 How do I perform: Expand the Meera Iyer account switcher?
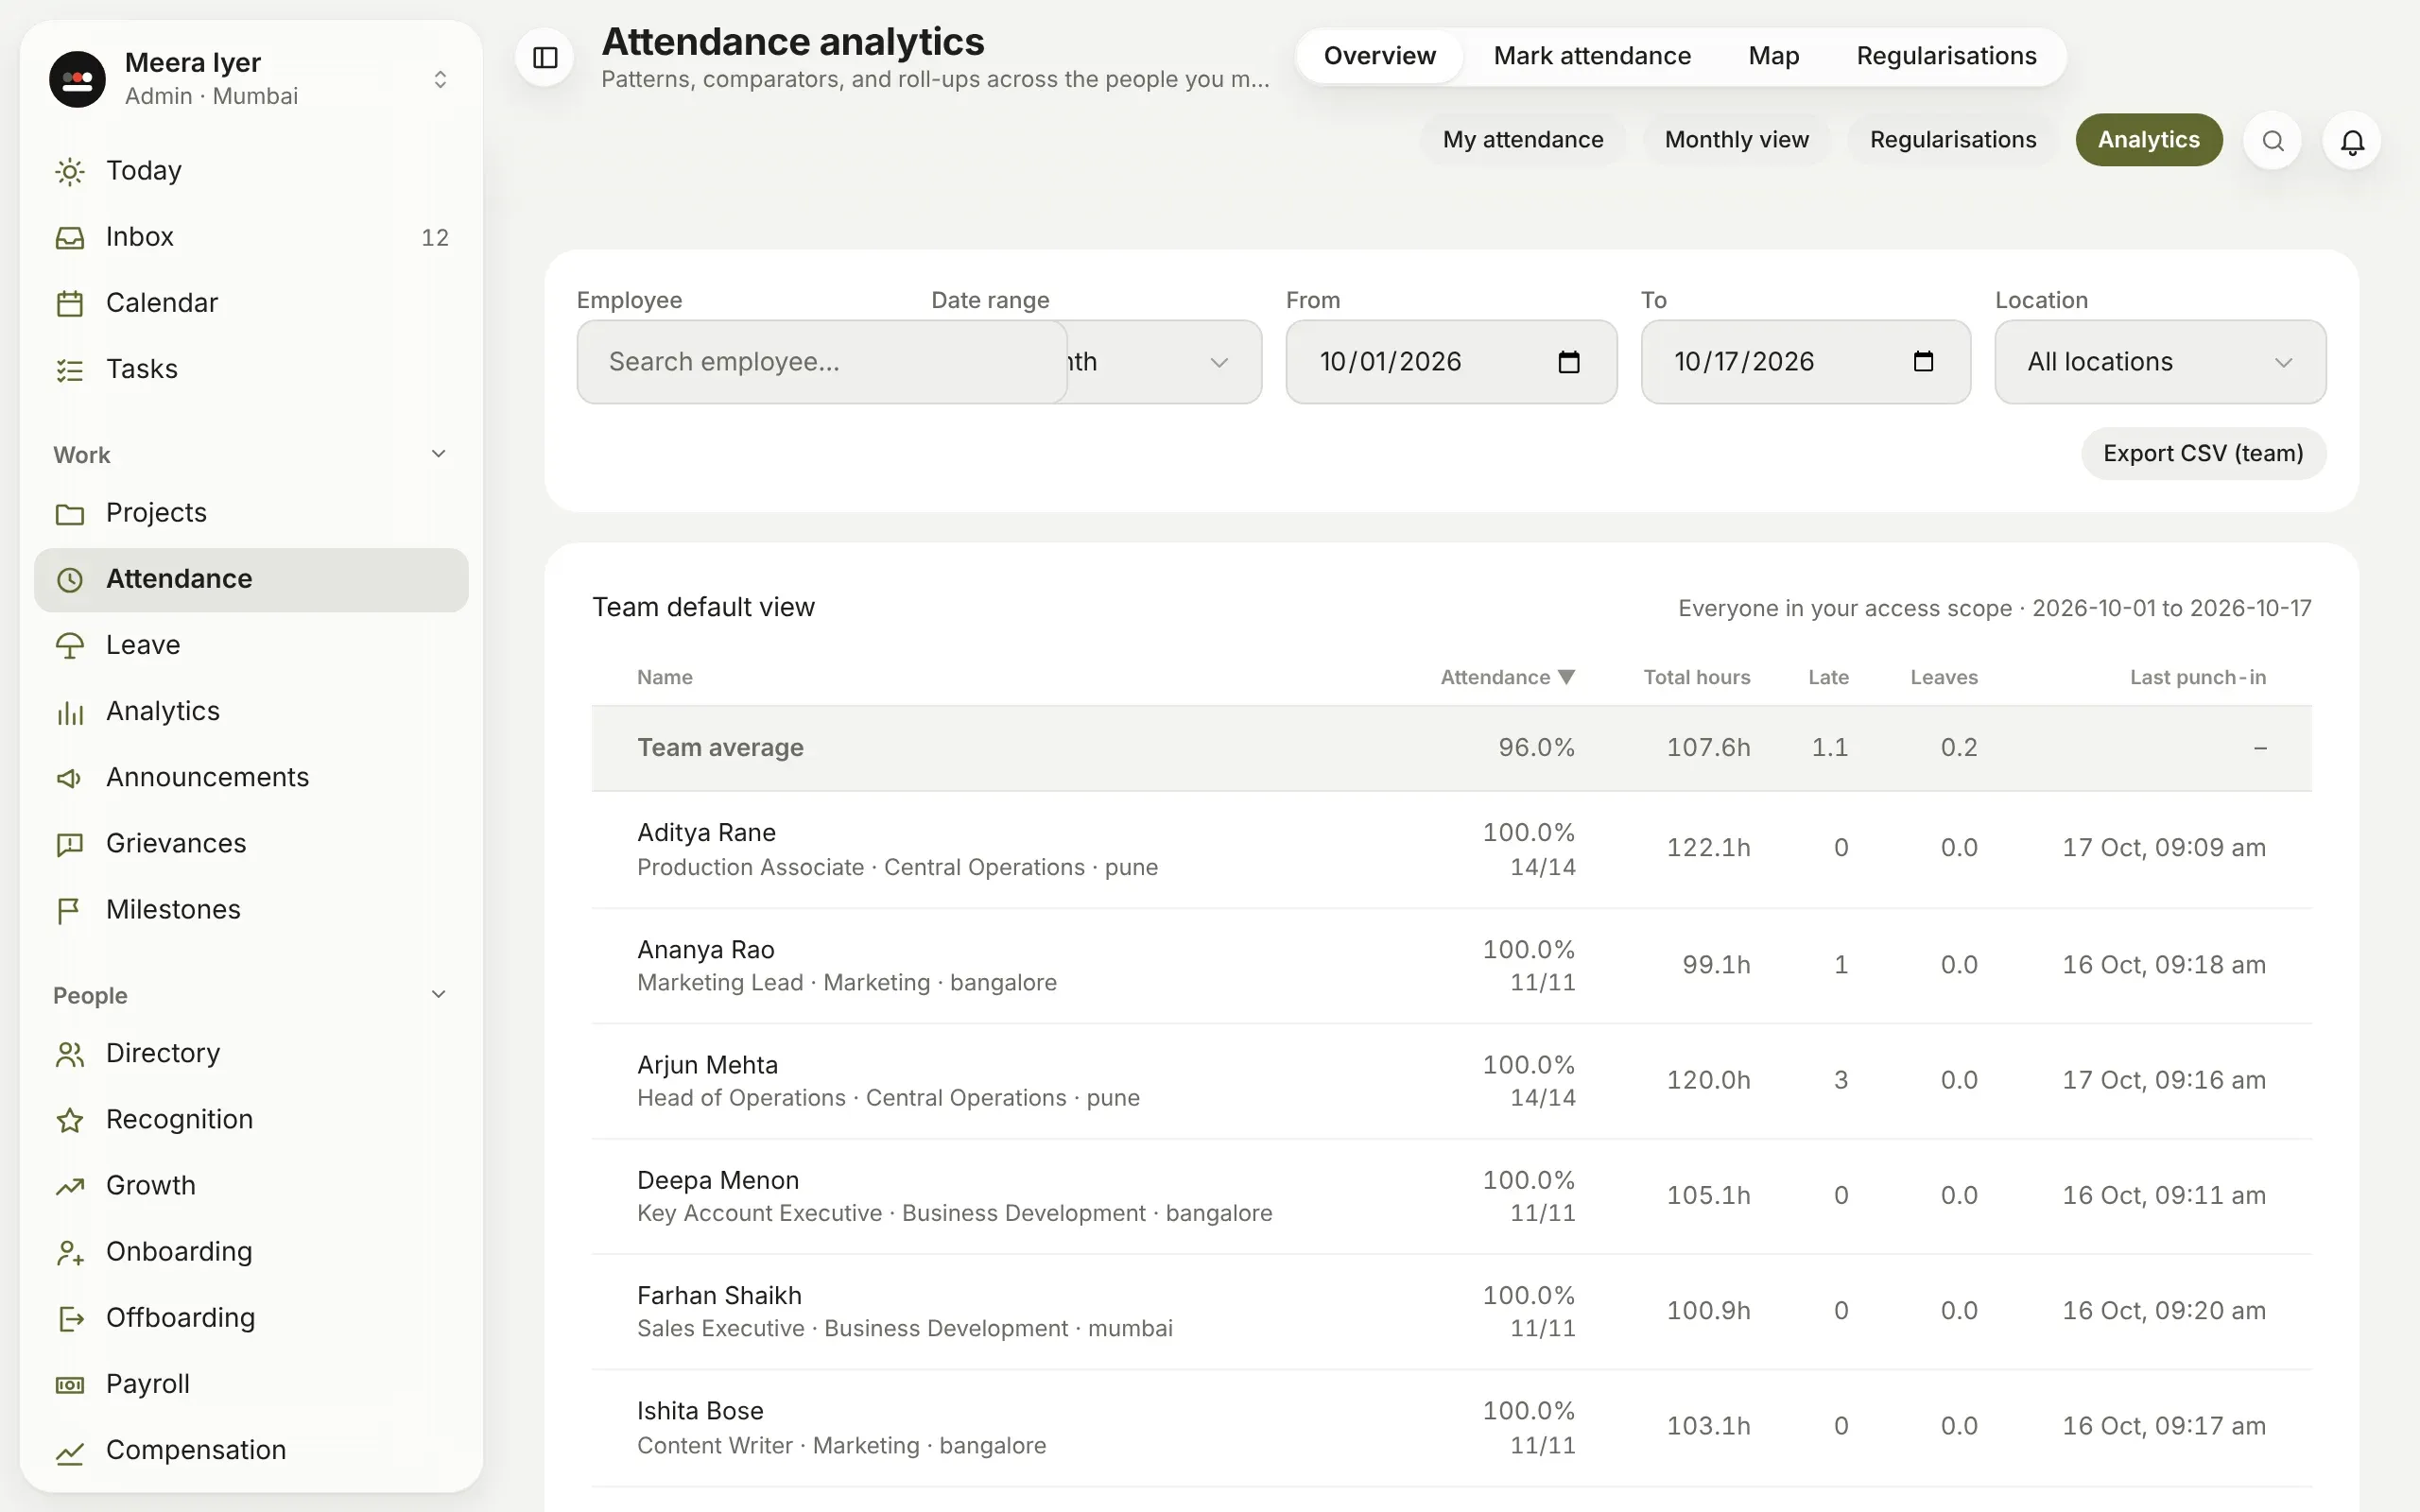coord(440,79)
